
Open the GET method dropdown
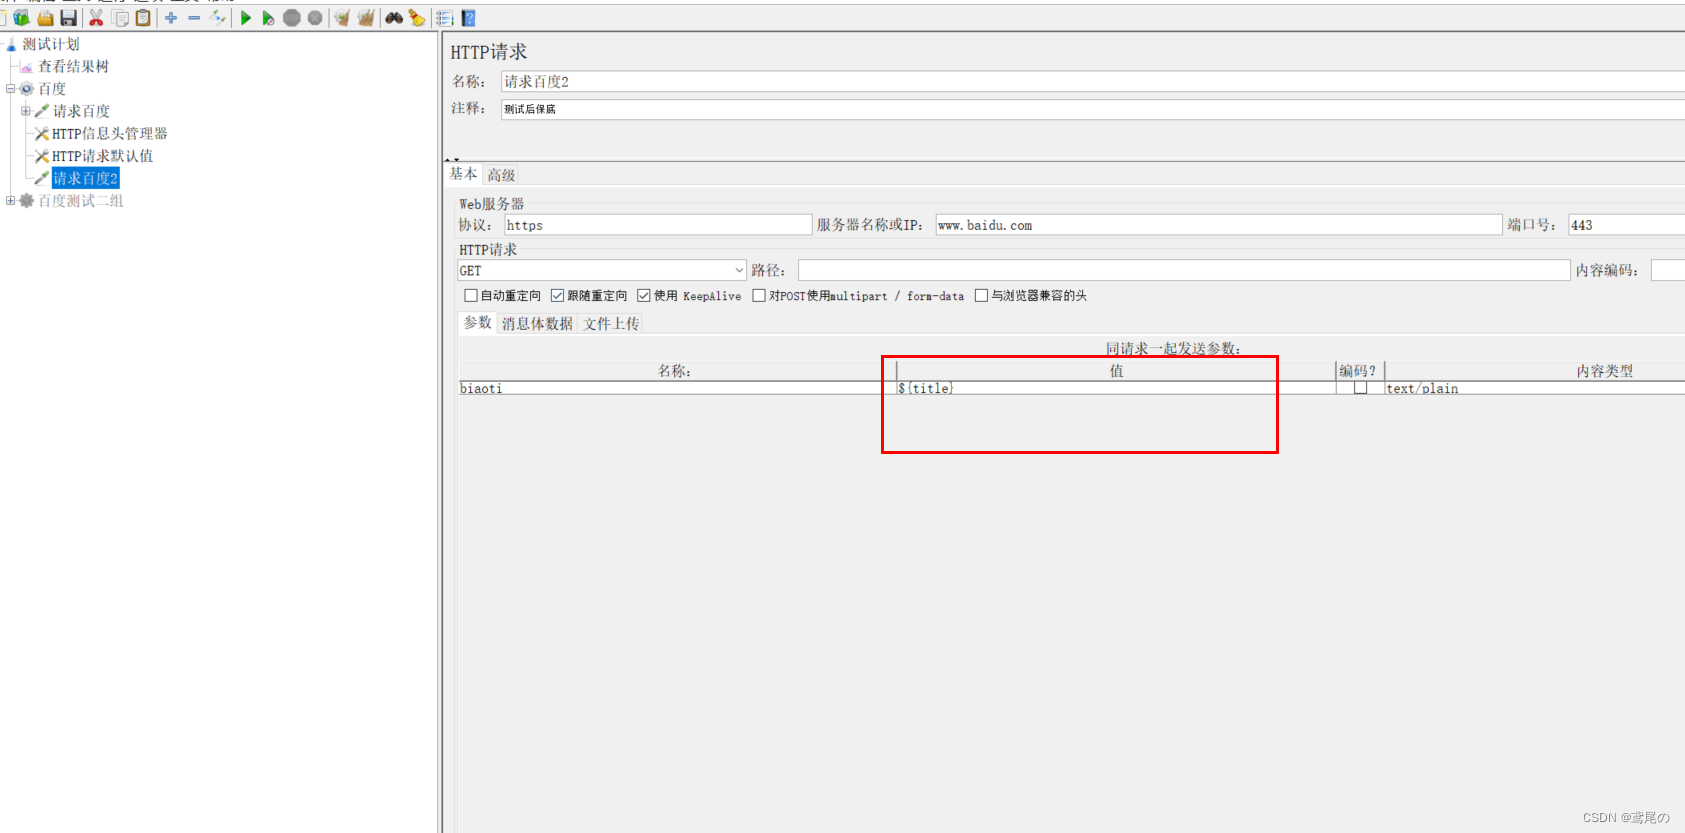click(739, 270)
